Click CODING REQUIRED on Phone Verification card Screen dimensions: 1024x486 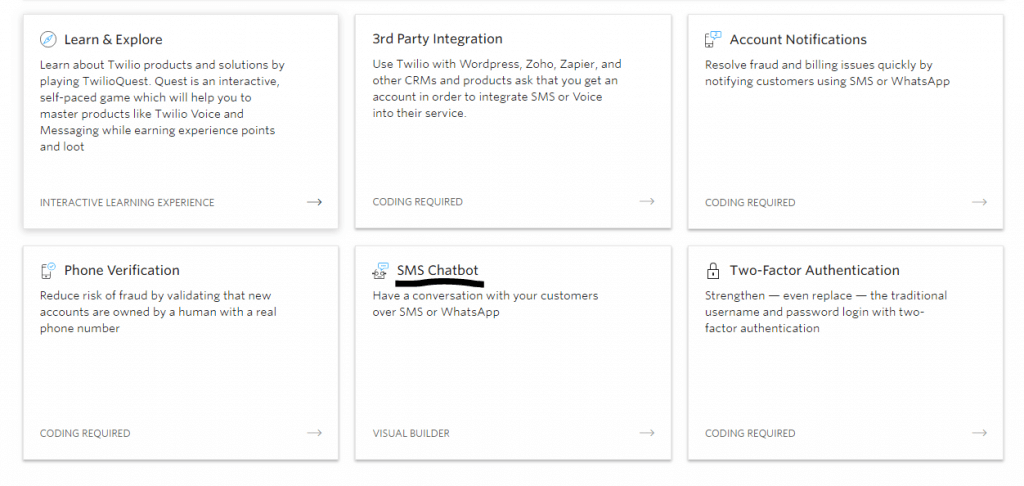pyautogui.click(x=85, y=433)
